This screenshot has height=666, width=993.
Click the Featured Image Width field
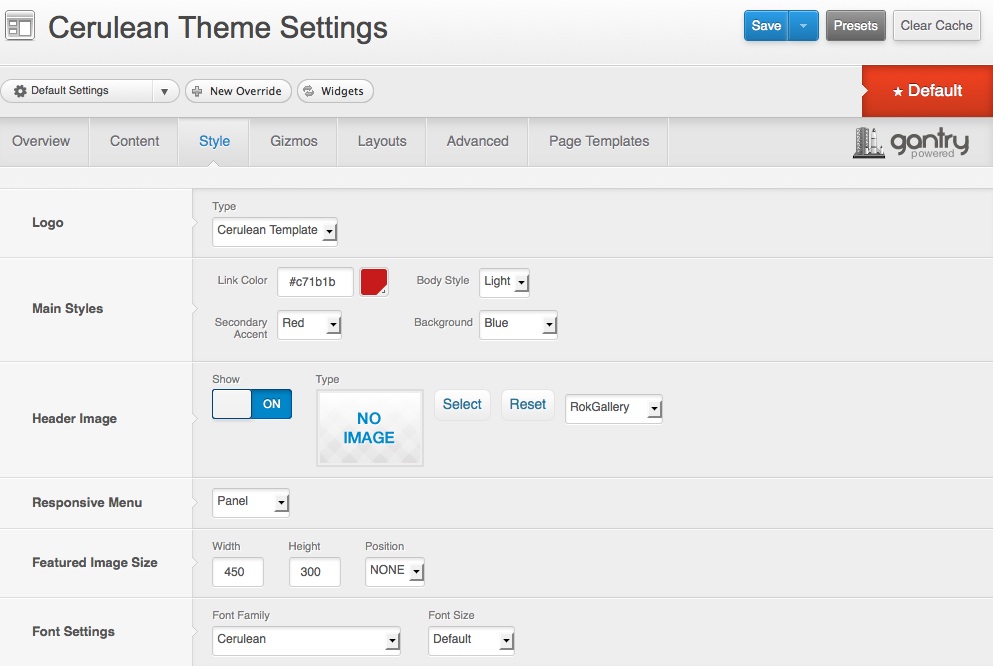[238, 572]
